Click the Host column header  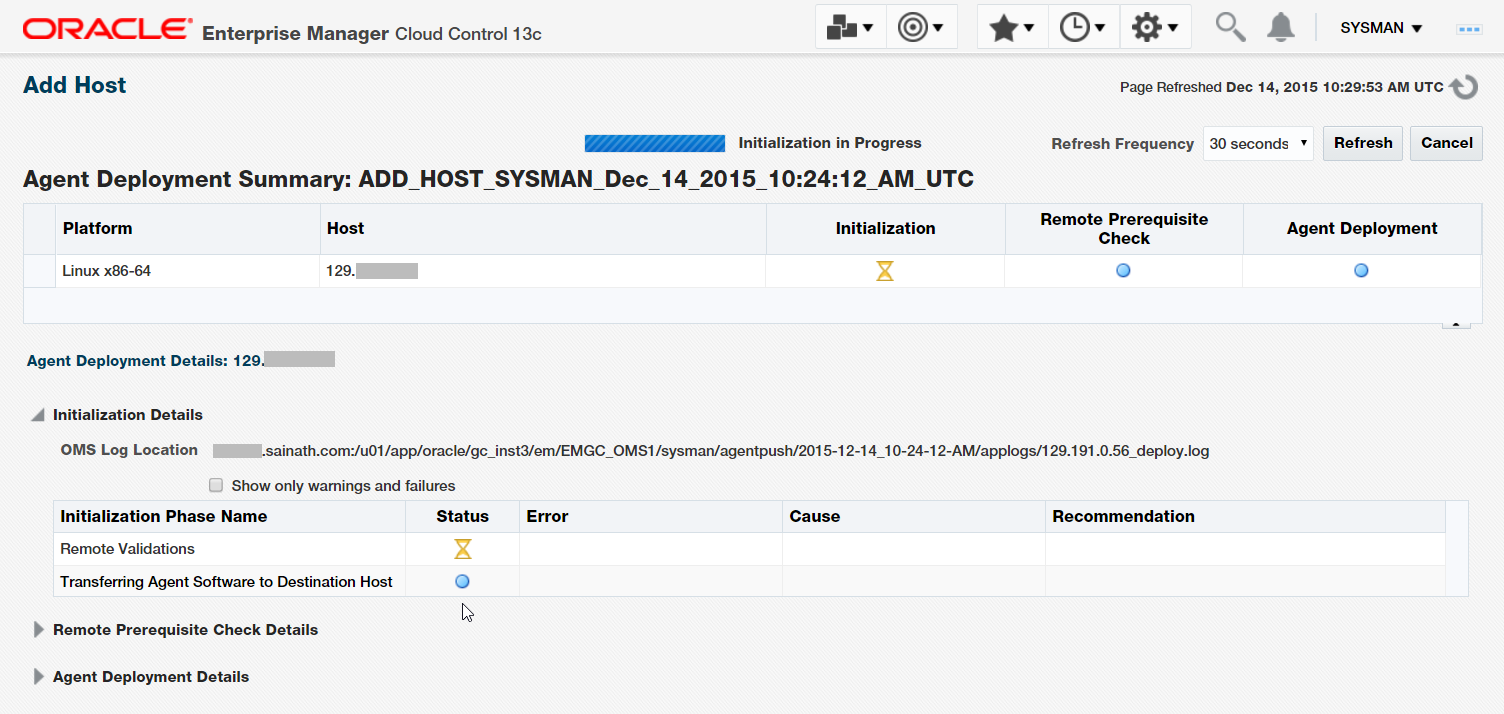(543, 229)
